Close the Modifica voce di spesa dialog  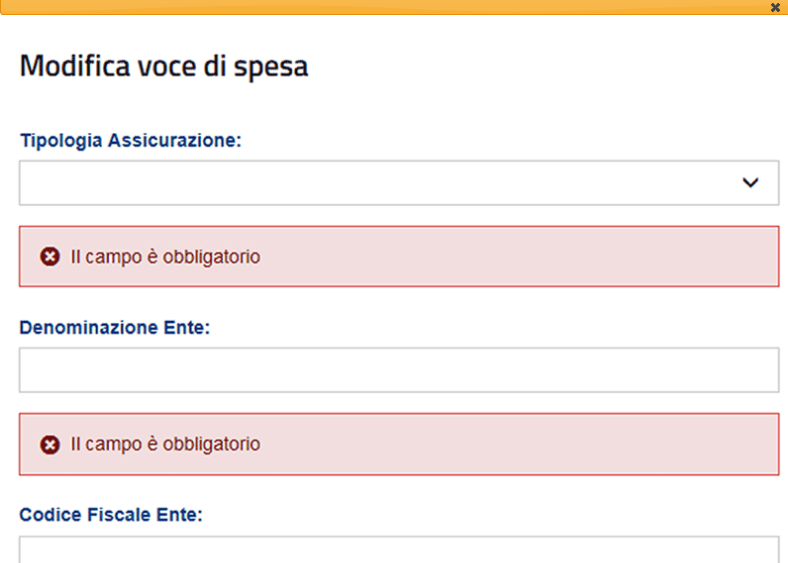[775, 7]
